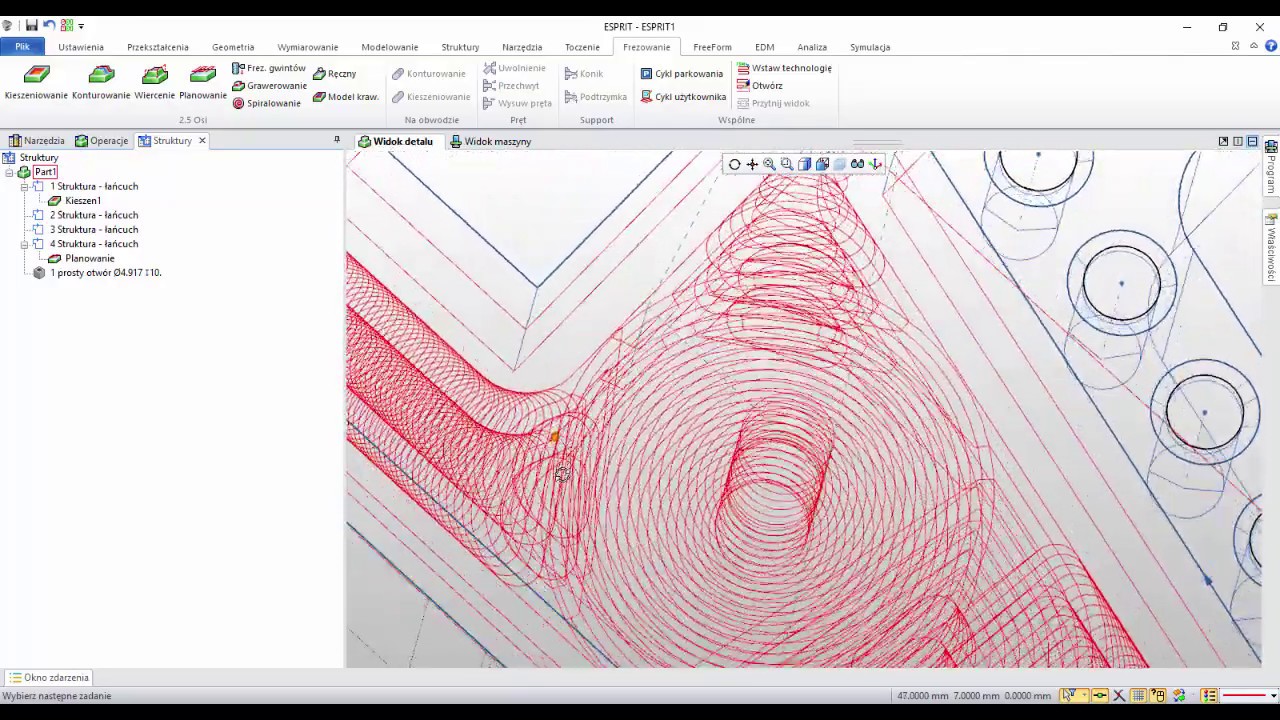Open the red line style dropdown

(1273, 695)
